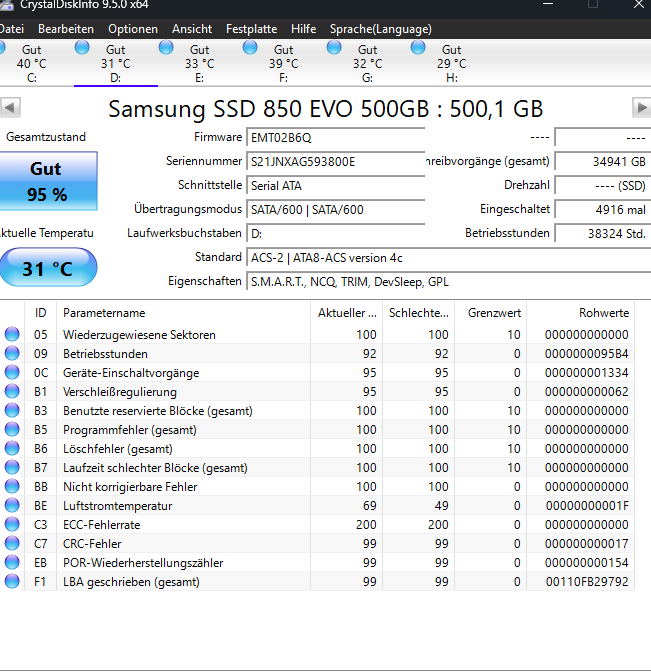Click status orb of Luftstromtemperatur row
The height and width of the screenshot is (672, 651).
click(12, 505)
